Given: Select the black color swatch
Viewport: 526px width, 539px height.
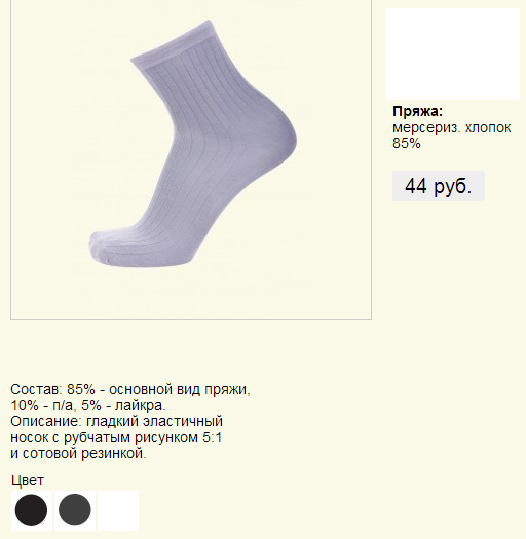Looking at the screenshot, I should tap(31, 511).
